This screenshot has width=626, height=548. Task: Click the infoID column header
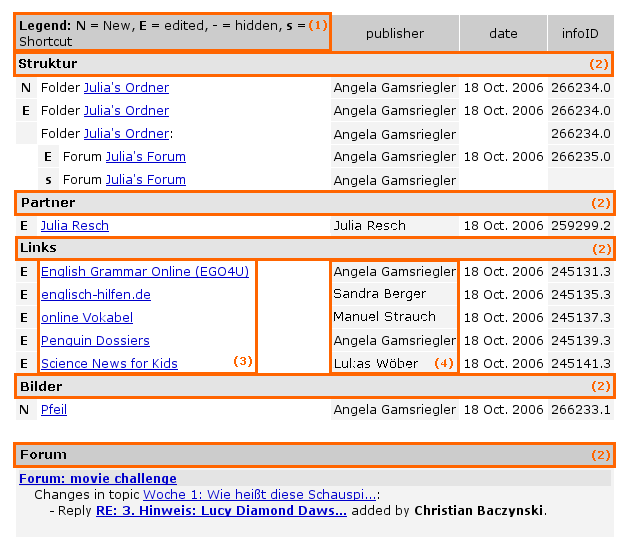point(580,34)
